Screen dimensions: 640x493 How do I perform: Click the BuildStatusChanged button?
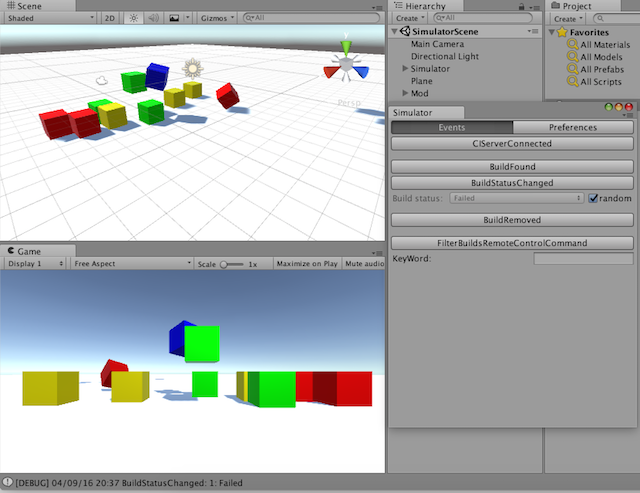[x=512, y=183]
